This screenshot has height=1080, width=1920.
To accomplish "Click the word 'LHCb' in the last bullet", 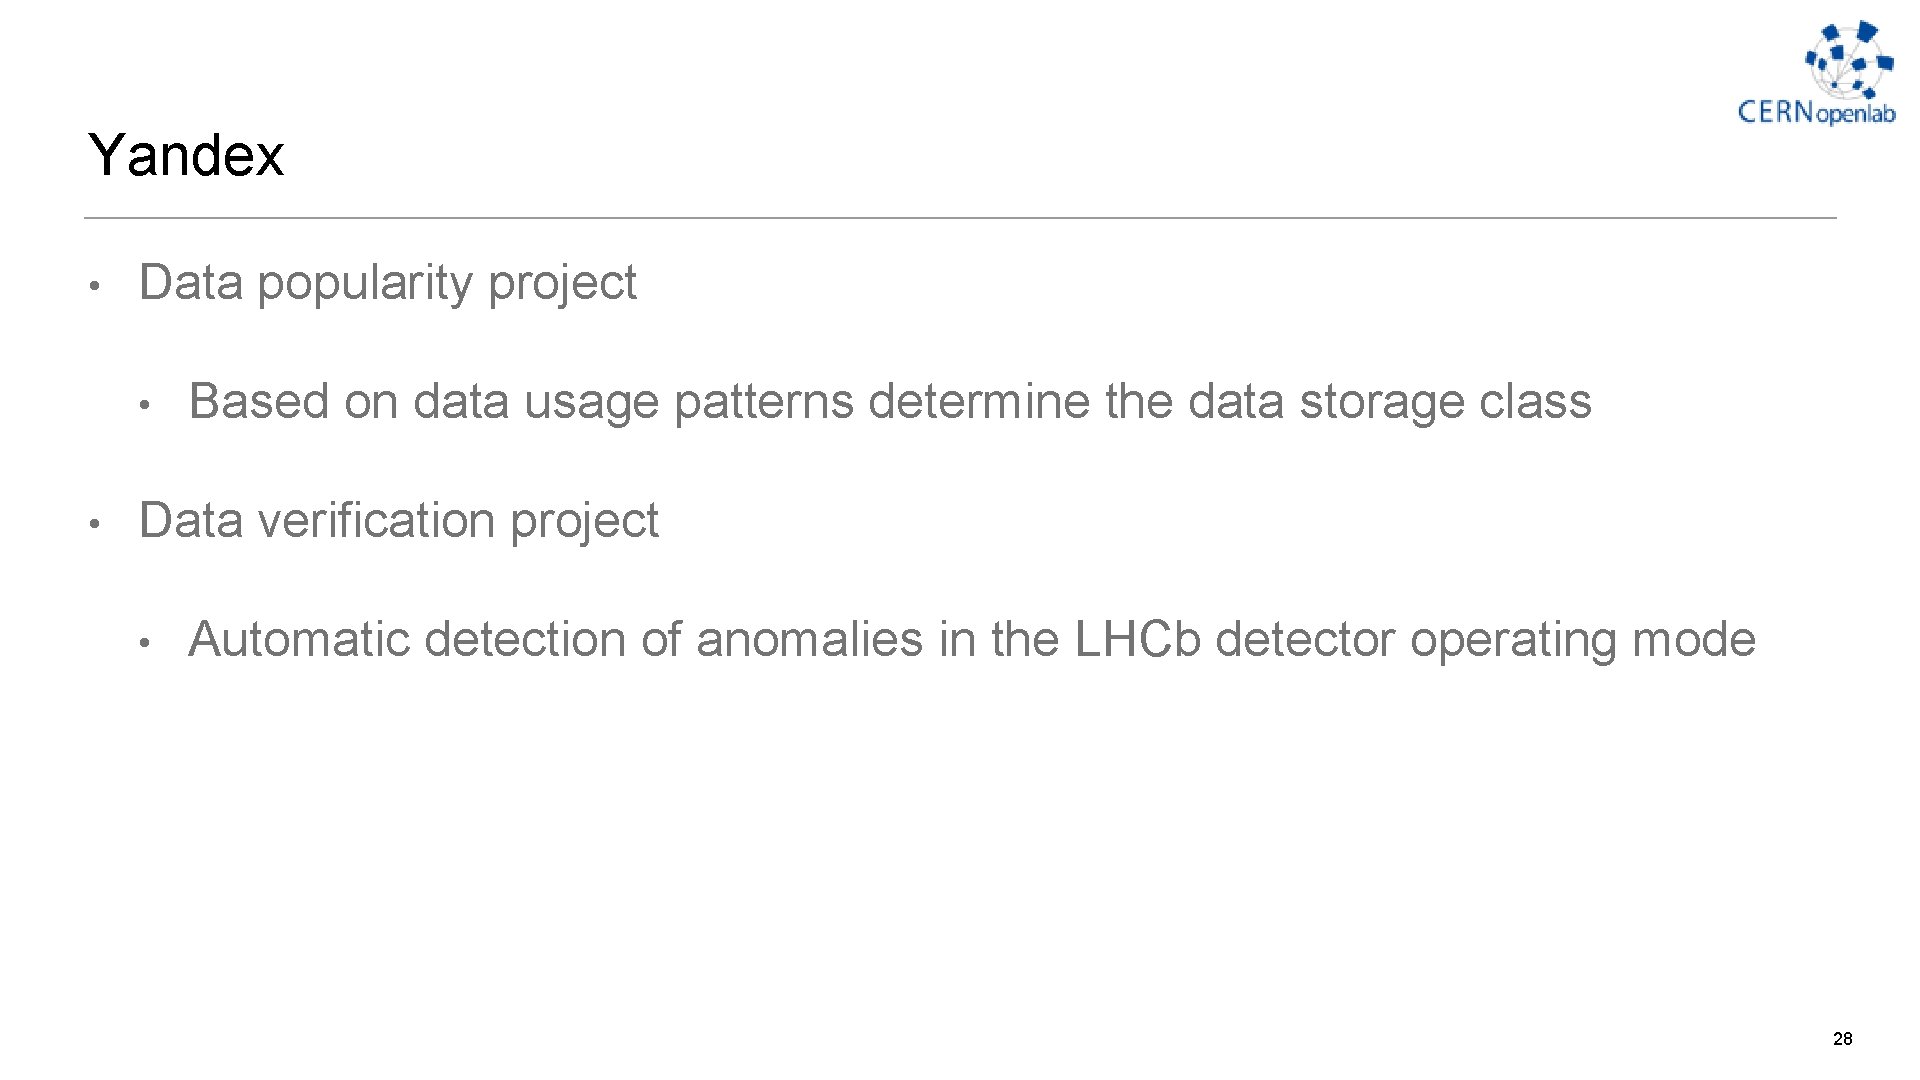I will point(1137,640).
